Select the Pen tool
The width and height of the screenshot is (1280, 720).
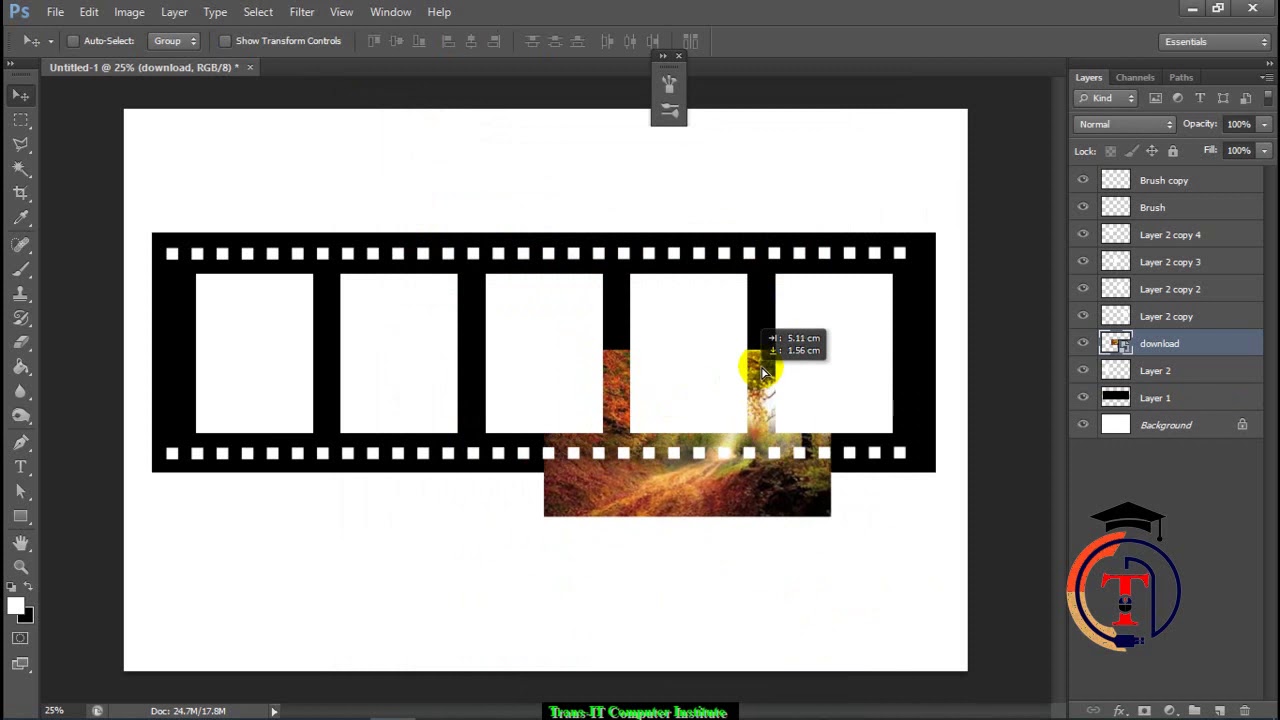point(21,442)
